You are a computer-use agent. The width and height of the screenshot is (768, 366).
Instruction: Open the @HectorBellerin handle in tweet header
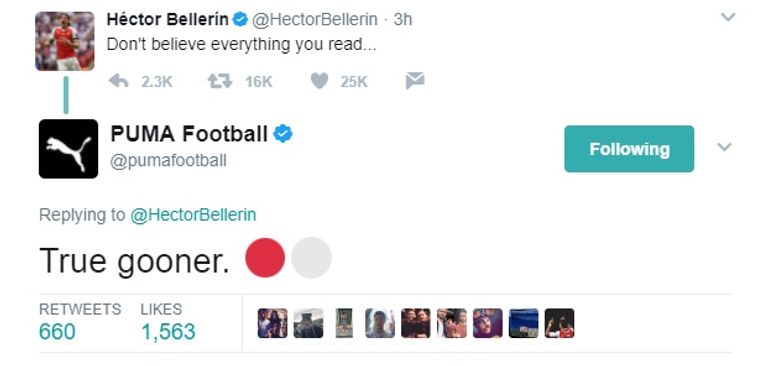[x=315, y=20]
